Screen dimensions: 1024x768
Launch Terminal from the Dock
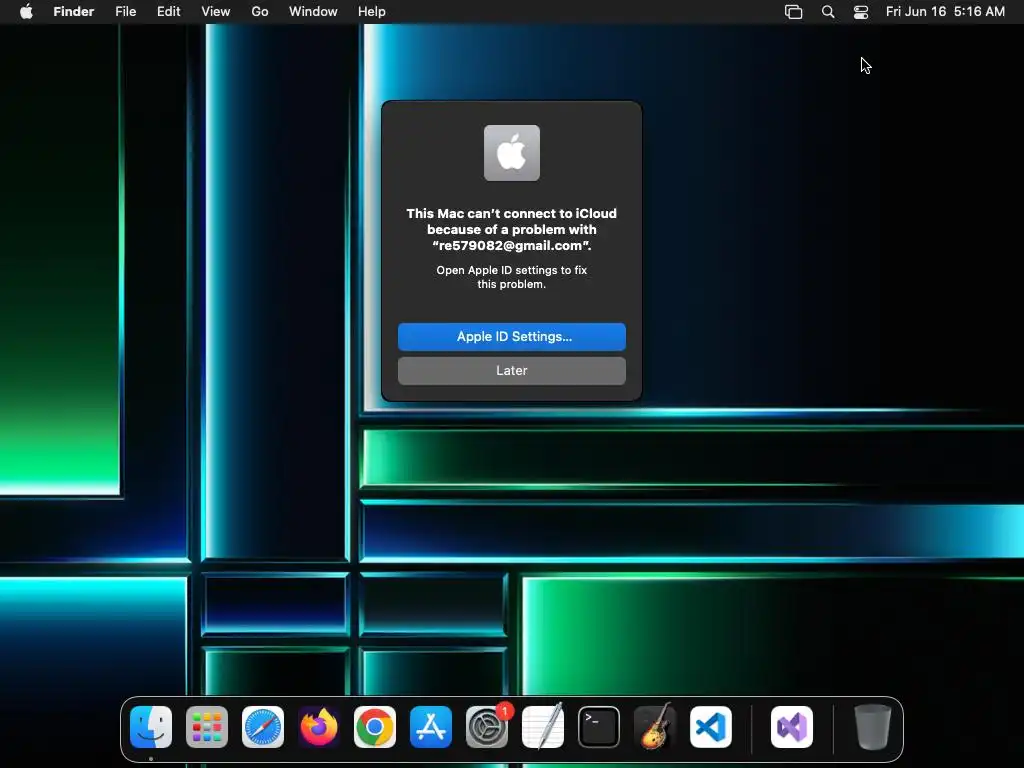(x=599, y=727)
